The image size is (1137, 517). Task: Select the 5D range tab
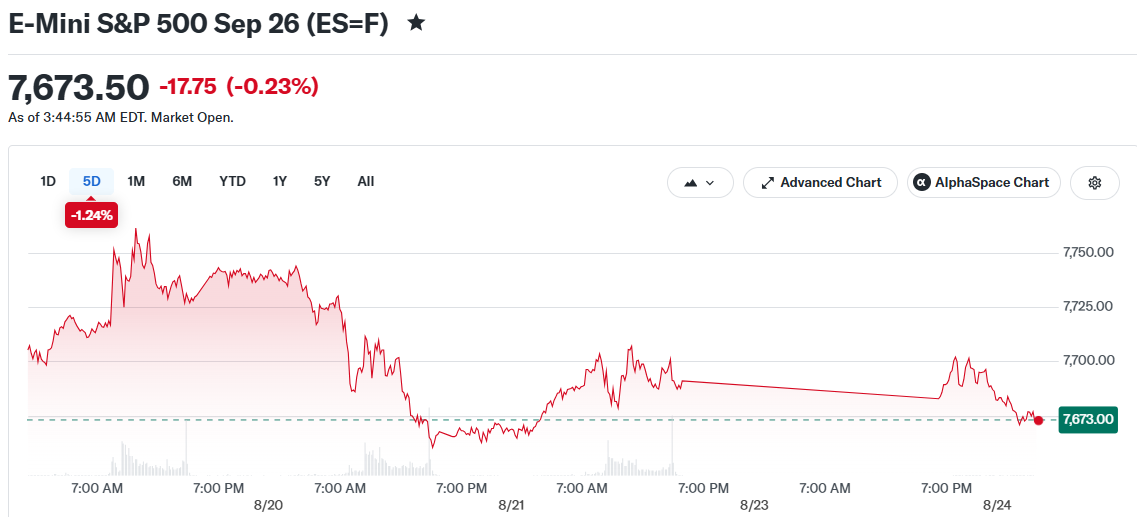(x=91, y=181)
